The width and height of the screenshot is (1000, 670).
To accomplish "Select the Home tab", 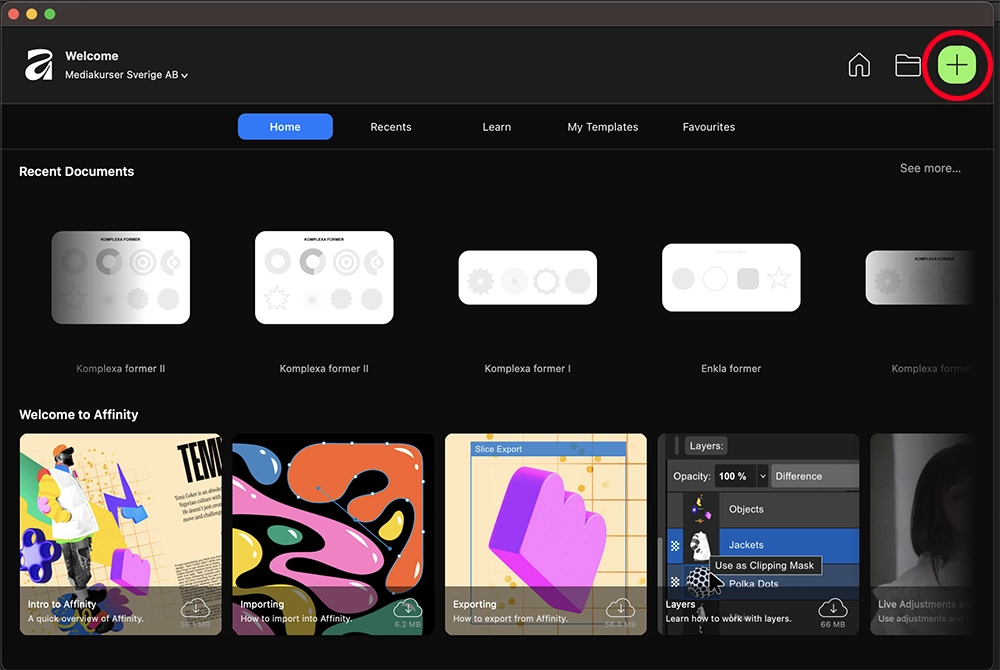I will coord(285,127).
